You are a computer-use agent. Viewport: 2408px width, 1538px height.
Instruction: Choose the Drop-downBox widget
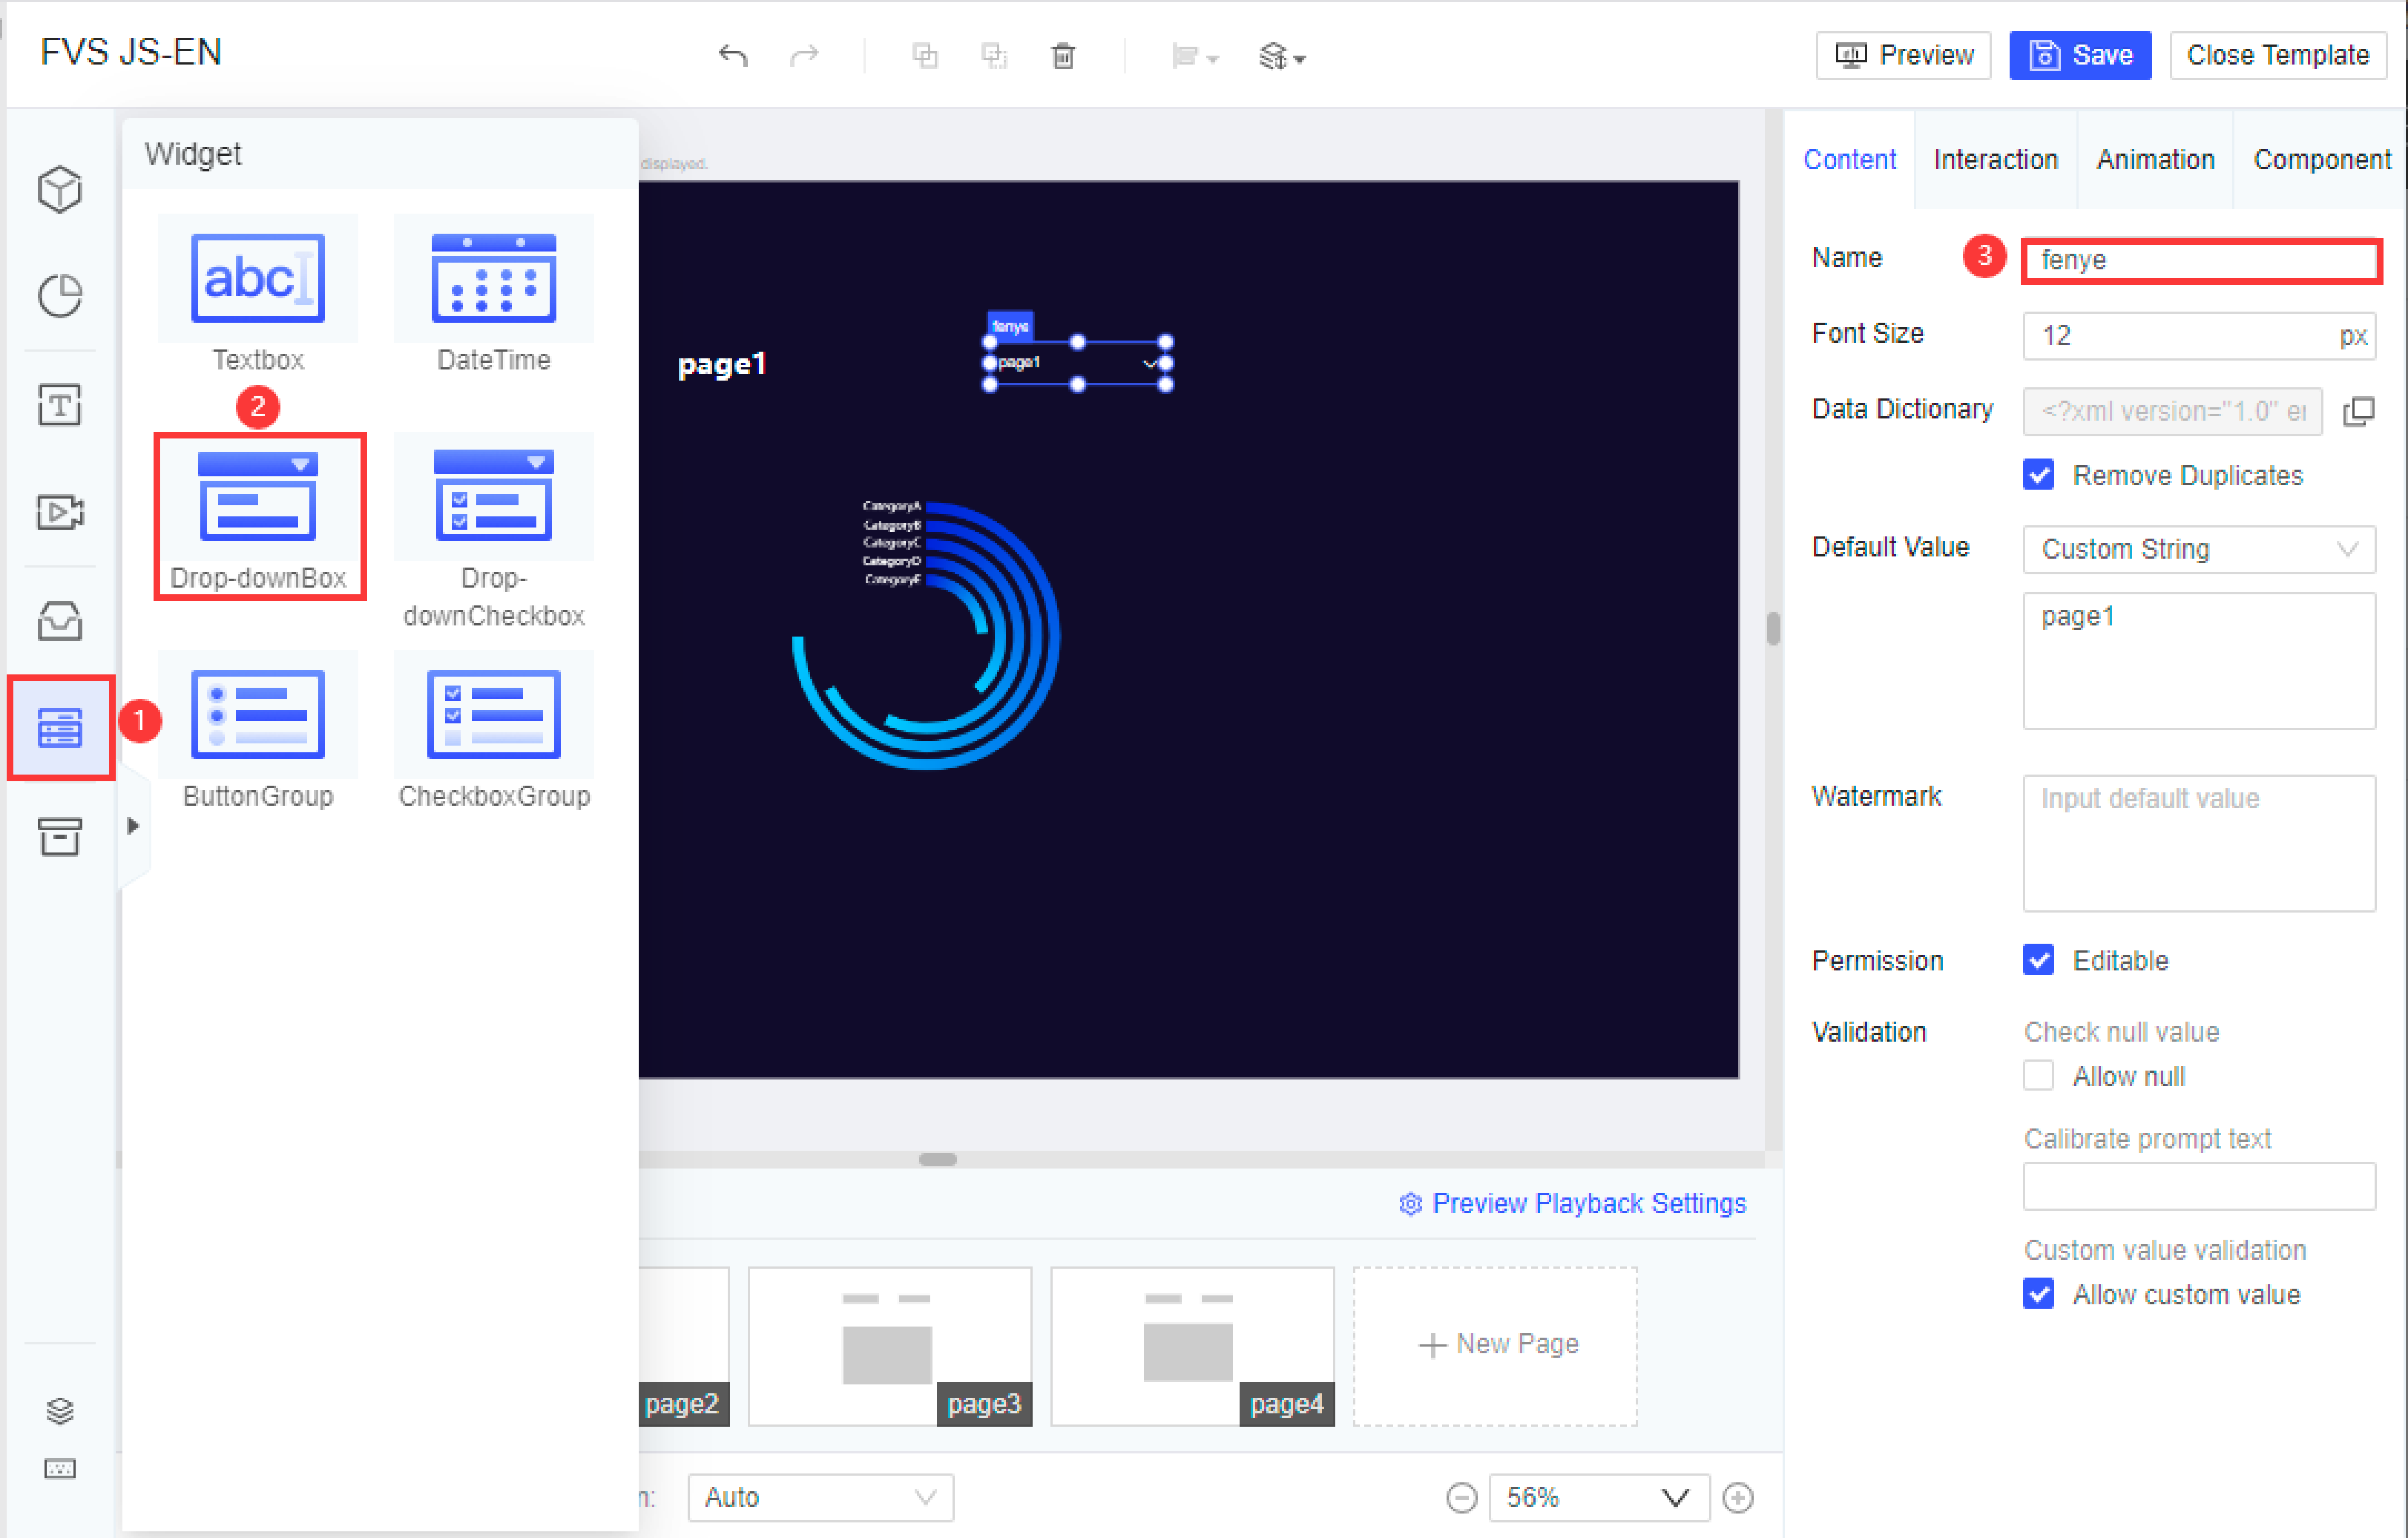tap(259, 516)
